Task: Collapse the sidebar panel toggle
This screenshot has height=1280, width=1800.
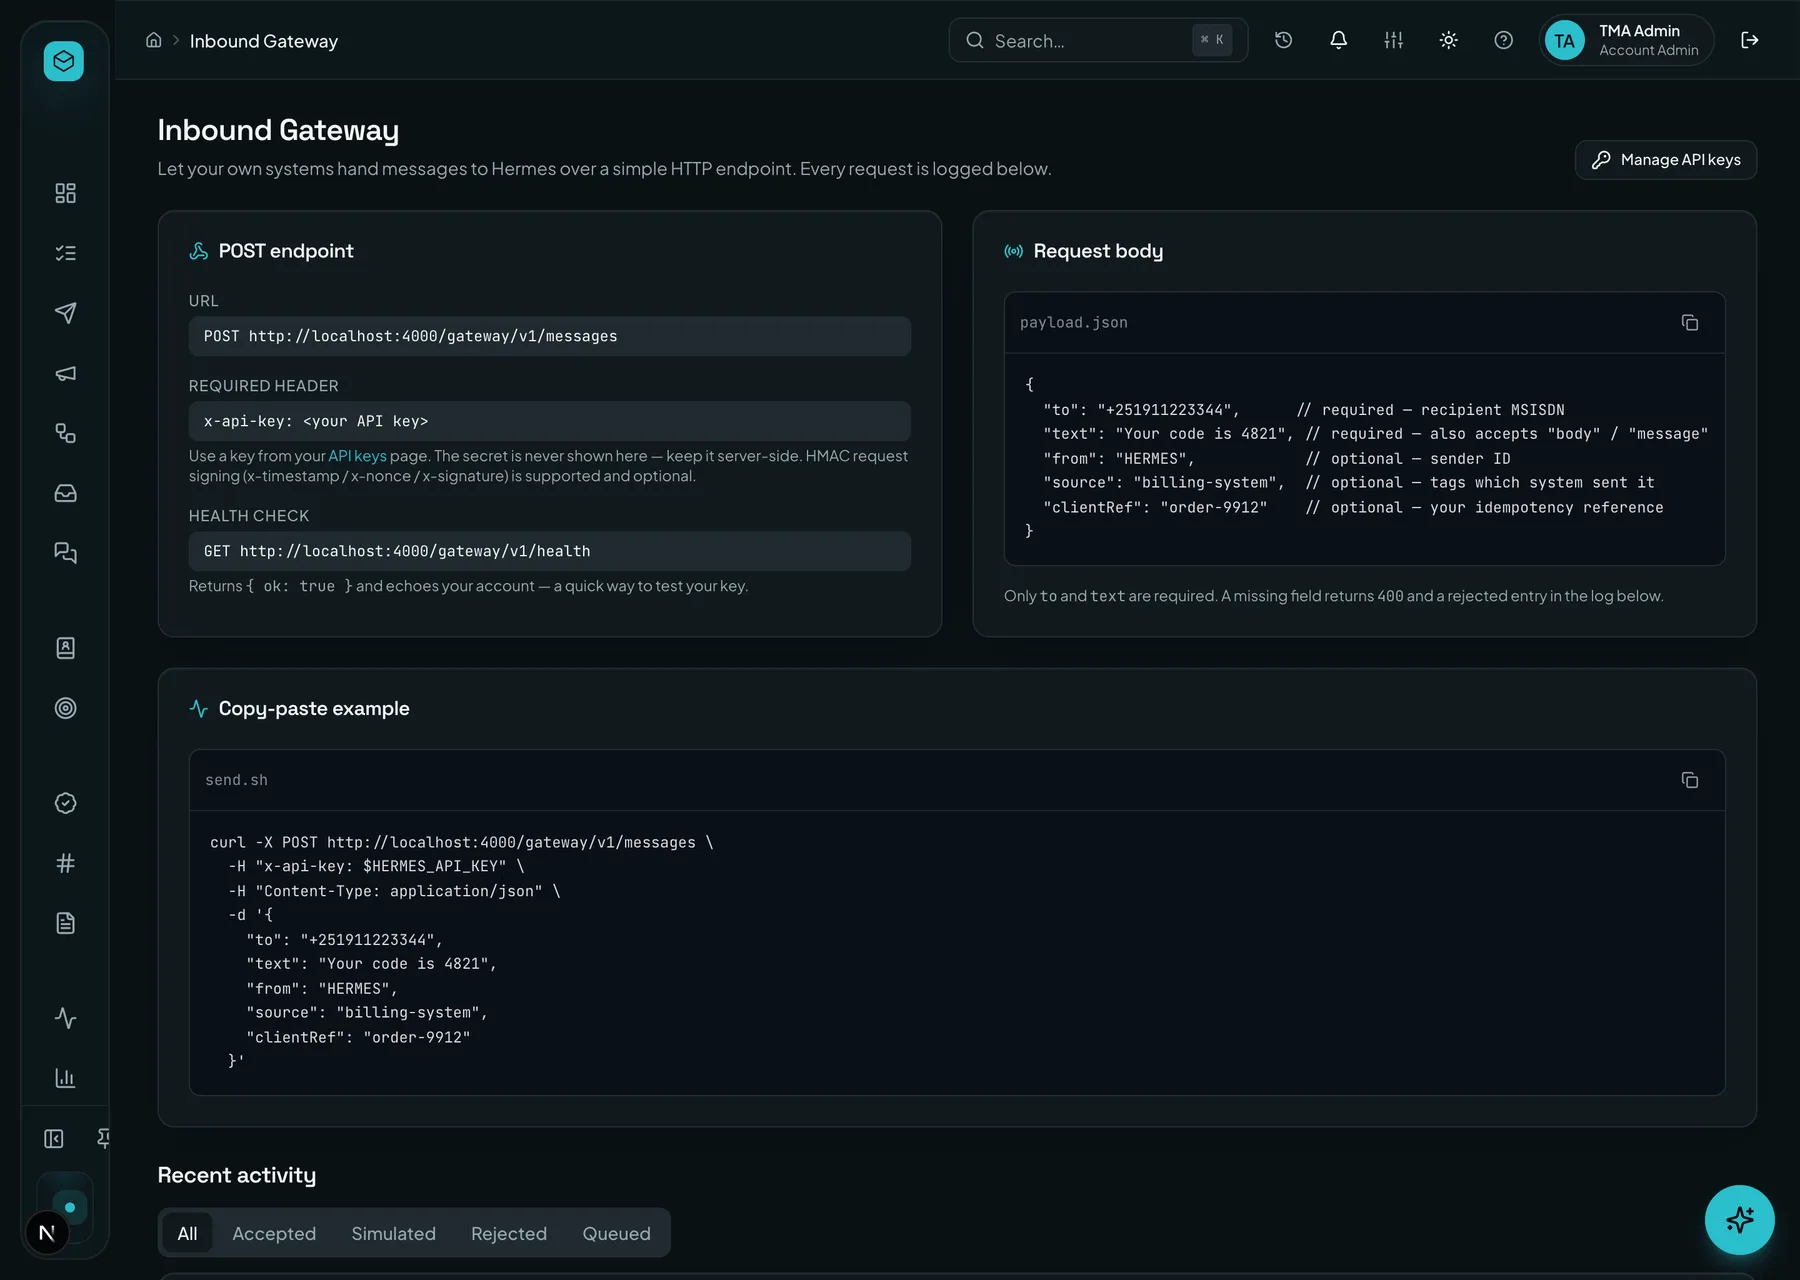Action: (x=54, y=1139)
